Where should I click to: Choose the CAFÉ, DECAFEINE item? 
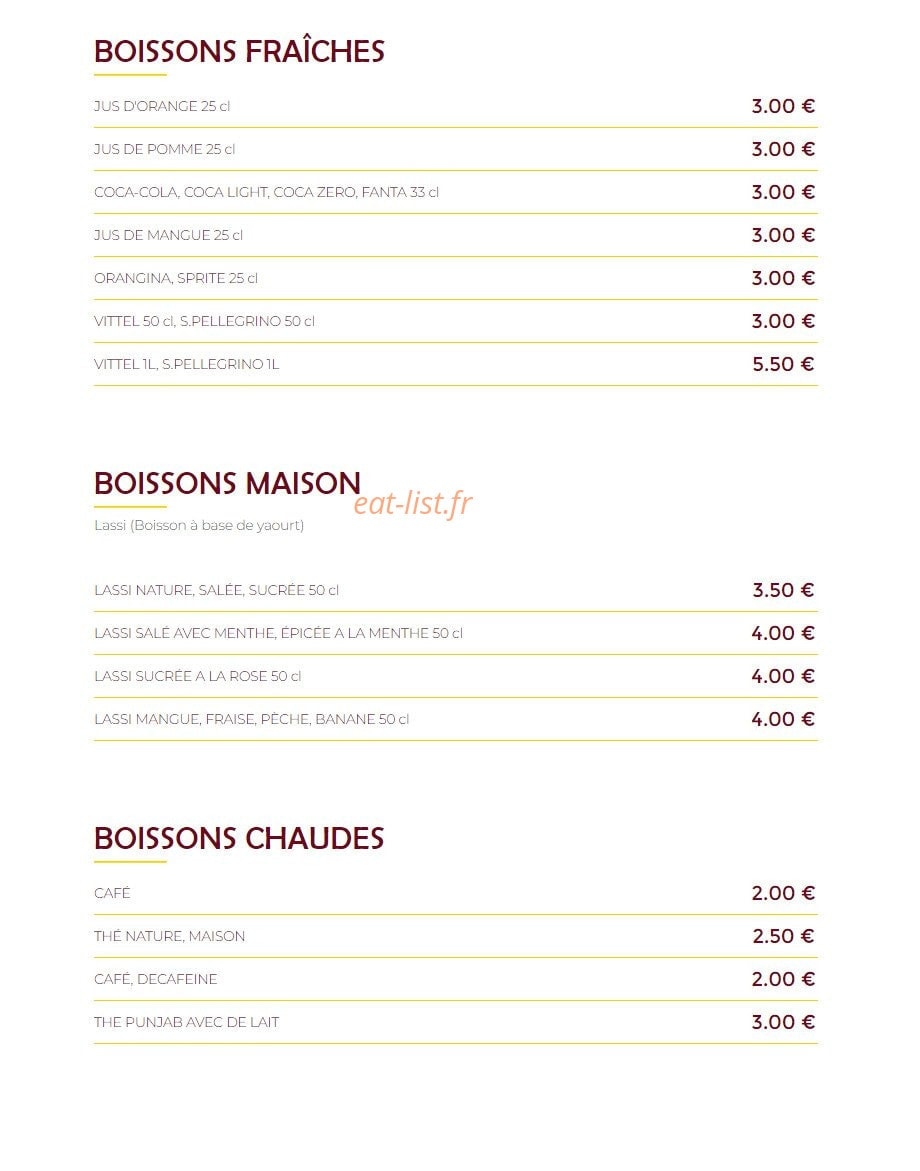click(x=156, y=979)
